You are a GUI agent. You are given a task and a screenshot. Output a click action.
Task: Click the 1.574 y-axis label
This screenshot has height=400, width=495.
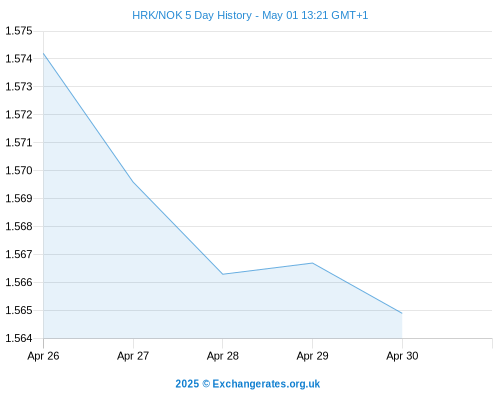click(19, 59)
